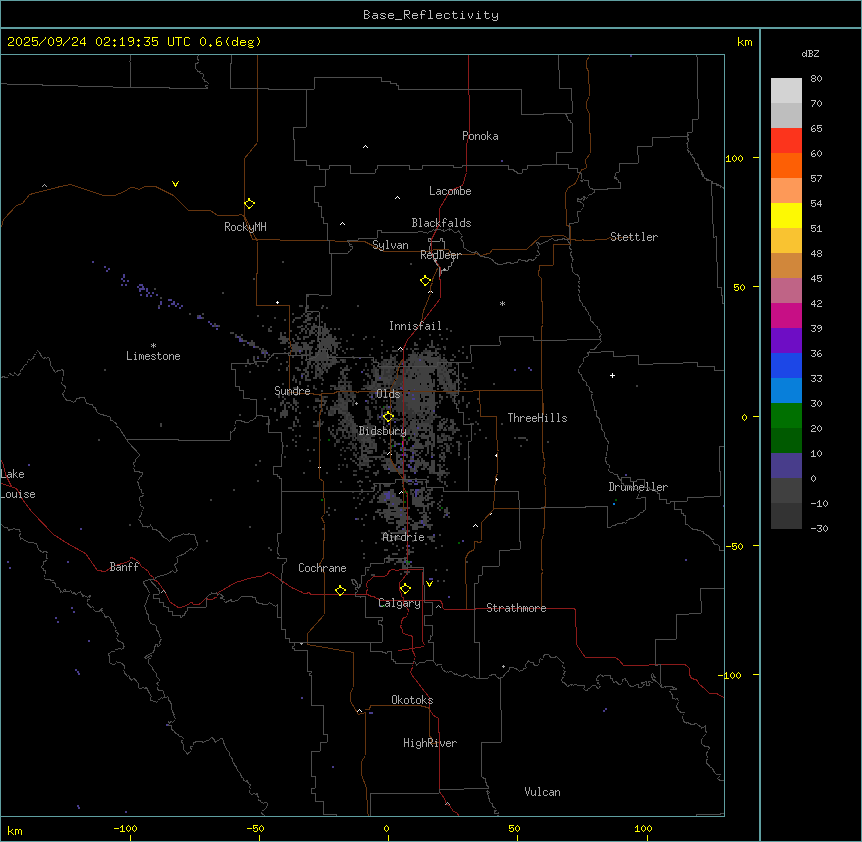Select the yellow diamond marker under Cochrane
Image resolution: width=862 pixels, height=842 pixels.
(341, 591)
